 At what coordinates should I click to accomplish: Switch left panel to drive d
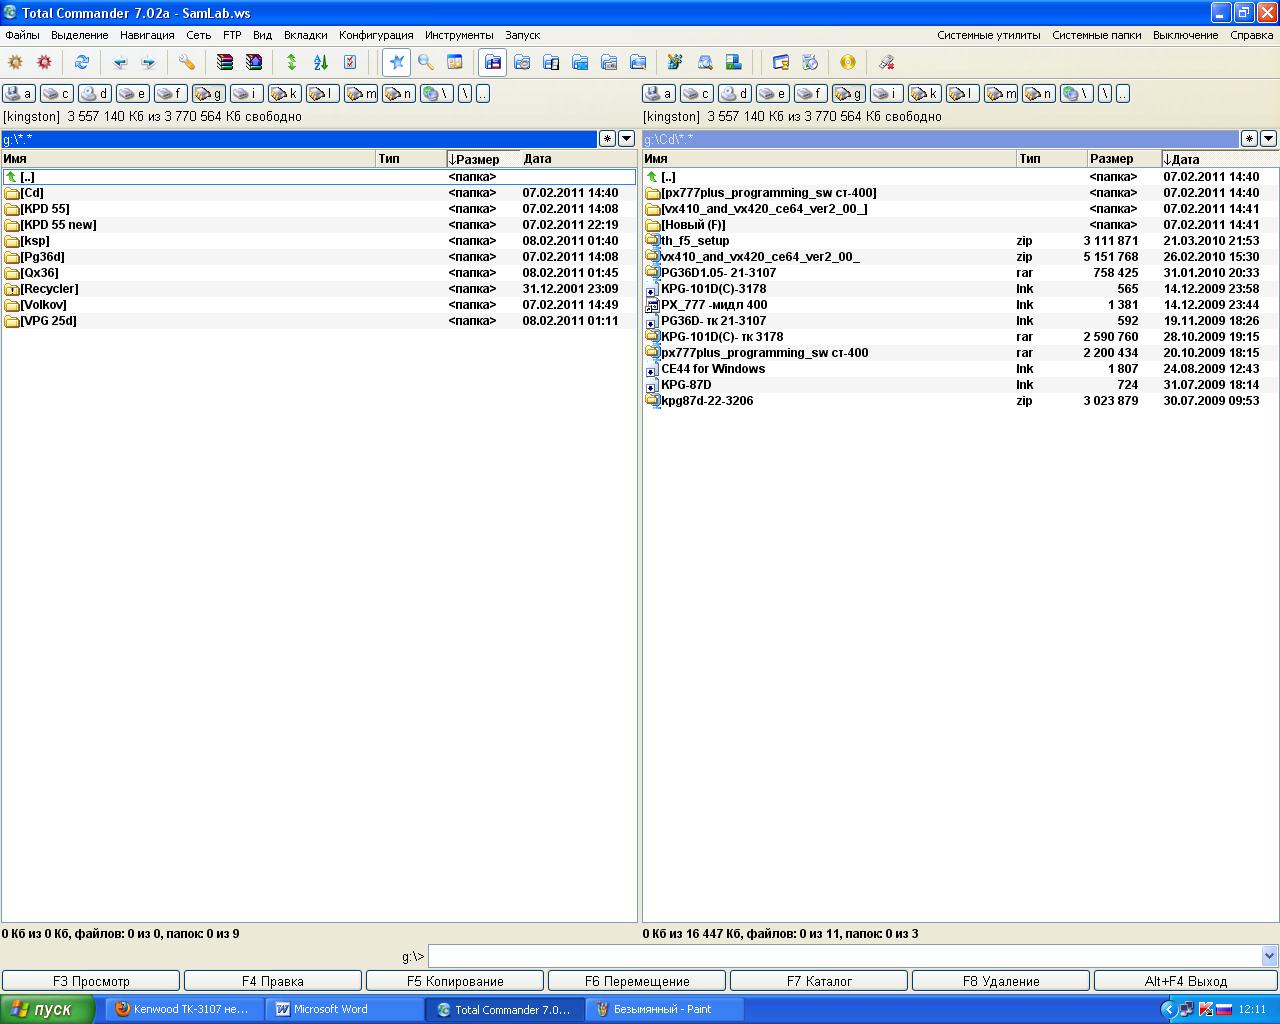click(95, 93)
